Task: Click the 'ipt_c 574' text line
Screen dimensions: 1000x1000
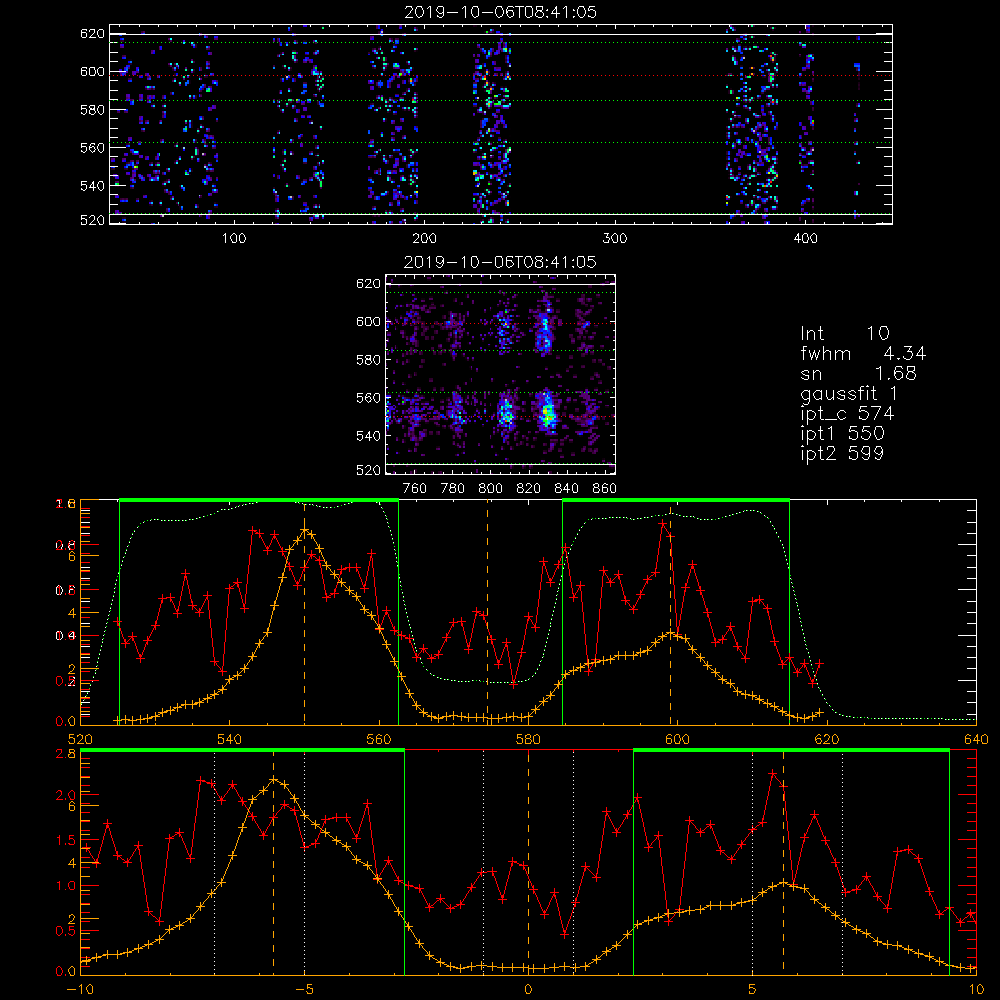Action: click(847, 414)
